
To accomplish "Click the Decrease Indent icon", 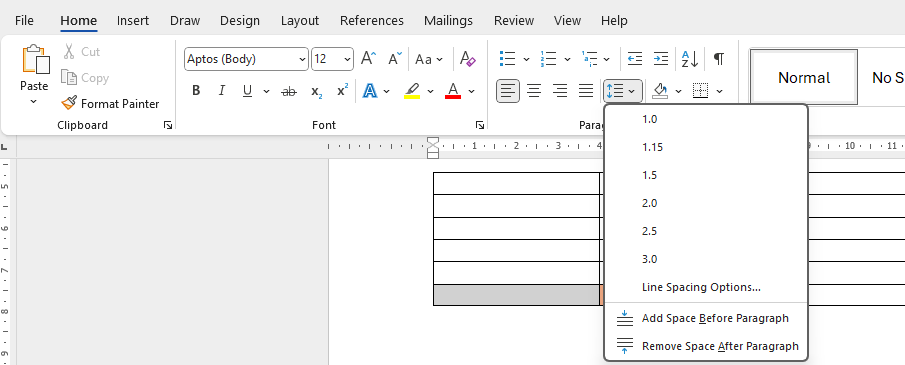I will click(635, 59).
